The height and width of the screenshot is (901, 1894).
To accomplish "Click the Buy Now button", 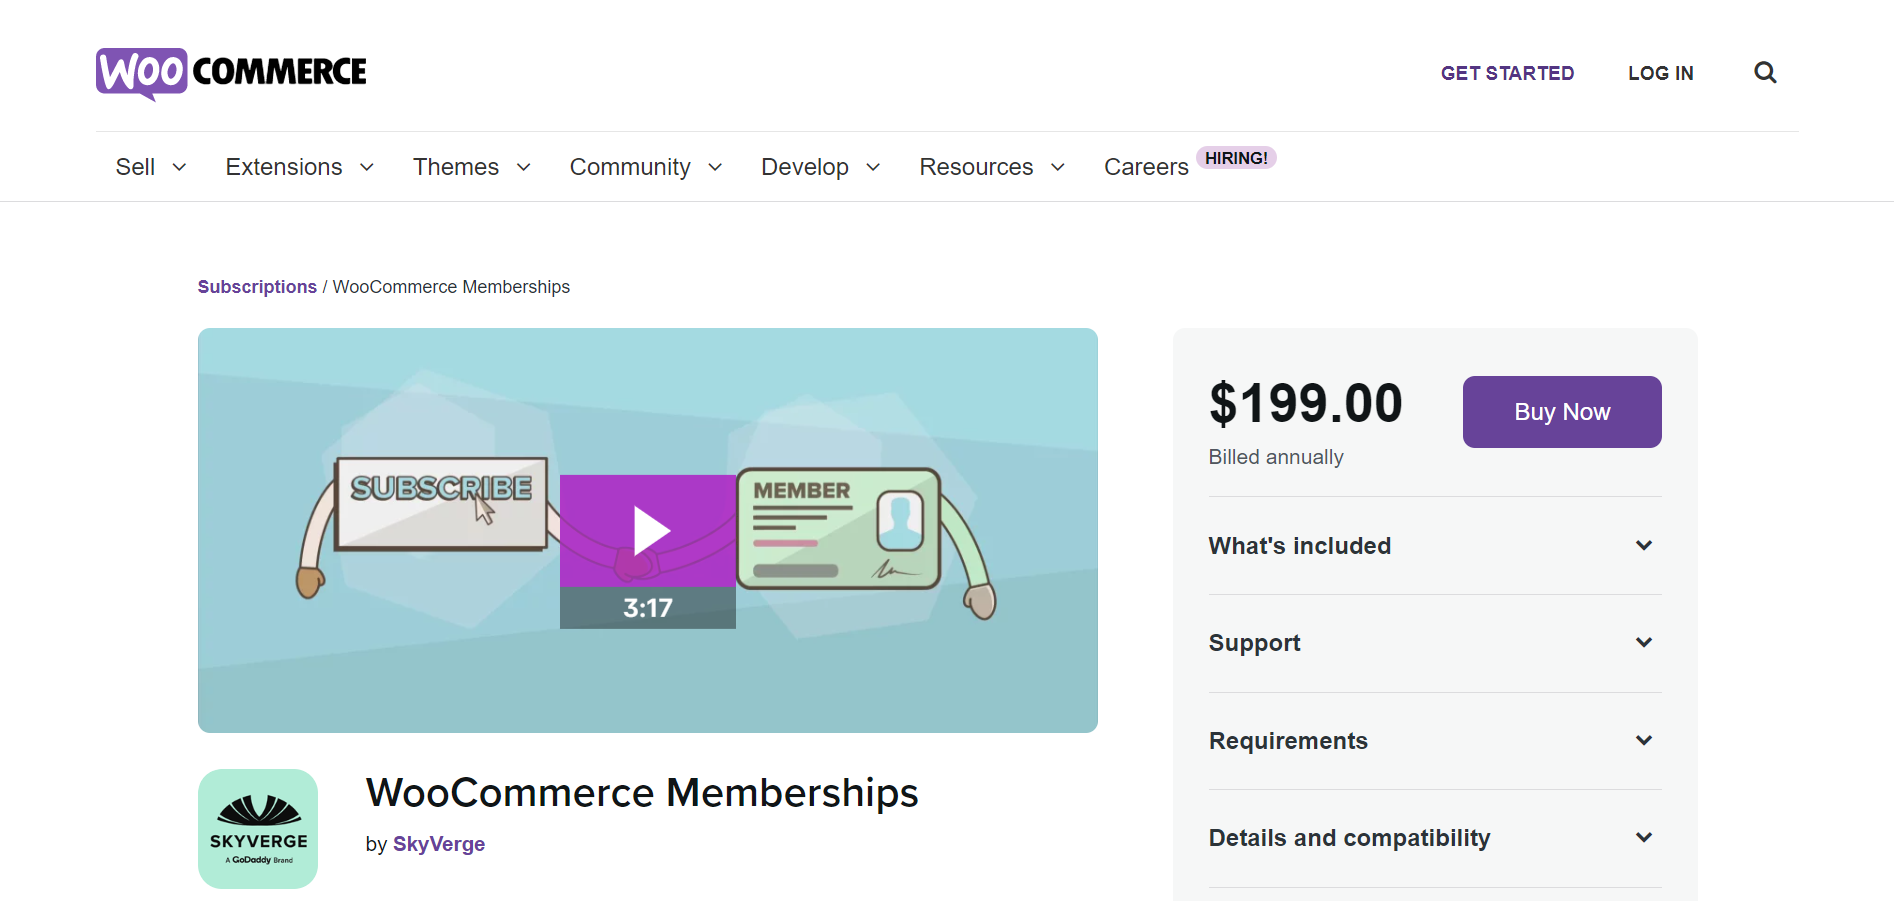I will tap(1561, 411).
